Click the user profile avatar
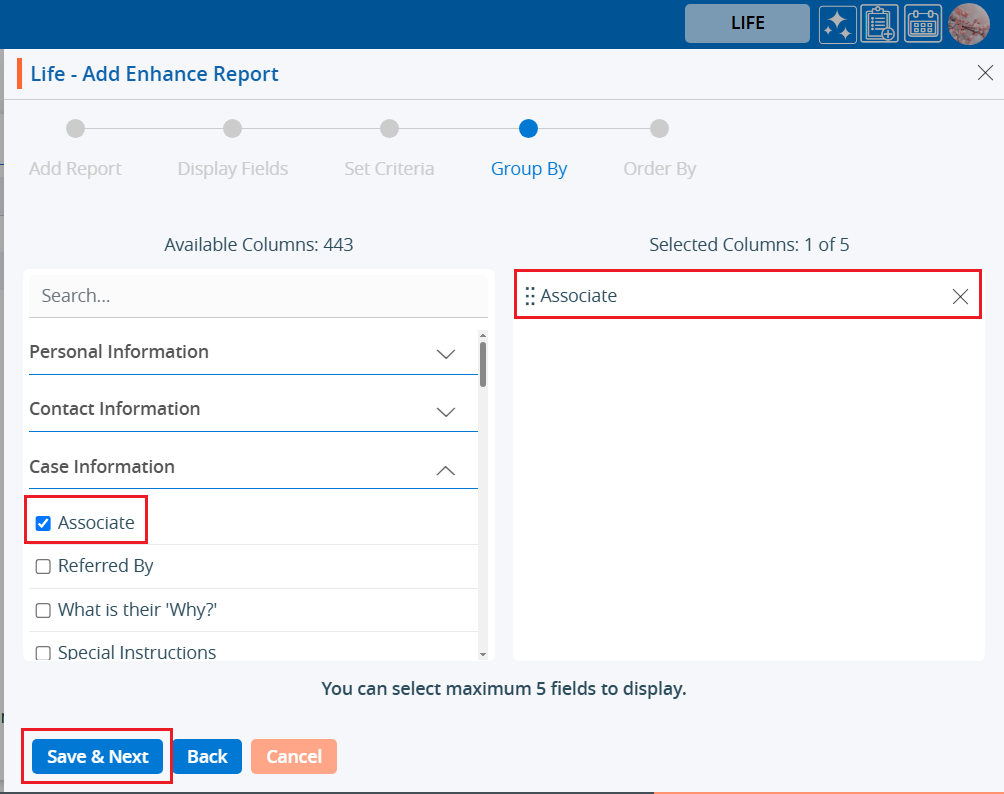The width and height of the screenshot is (1004, 794). (968, 24)
